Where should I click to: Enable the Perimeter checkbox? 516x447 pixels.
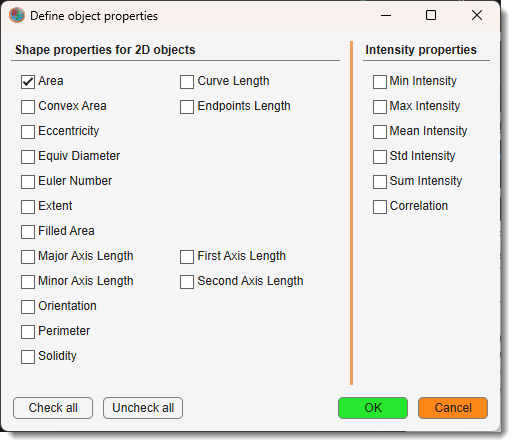pos(28,332)
